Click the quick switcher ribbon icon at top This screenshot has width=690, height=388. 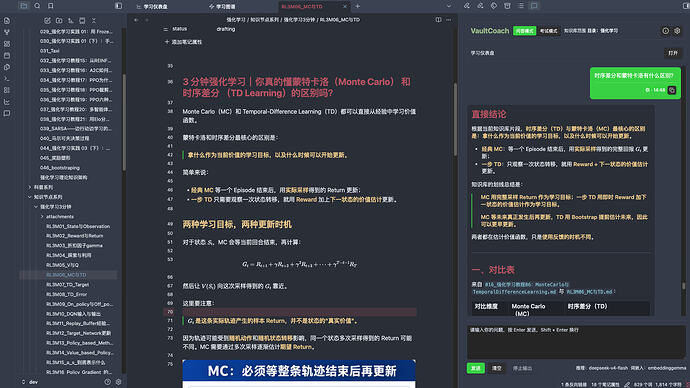click(7, 21)
